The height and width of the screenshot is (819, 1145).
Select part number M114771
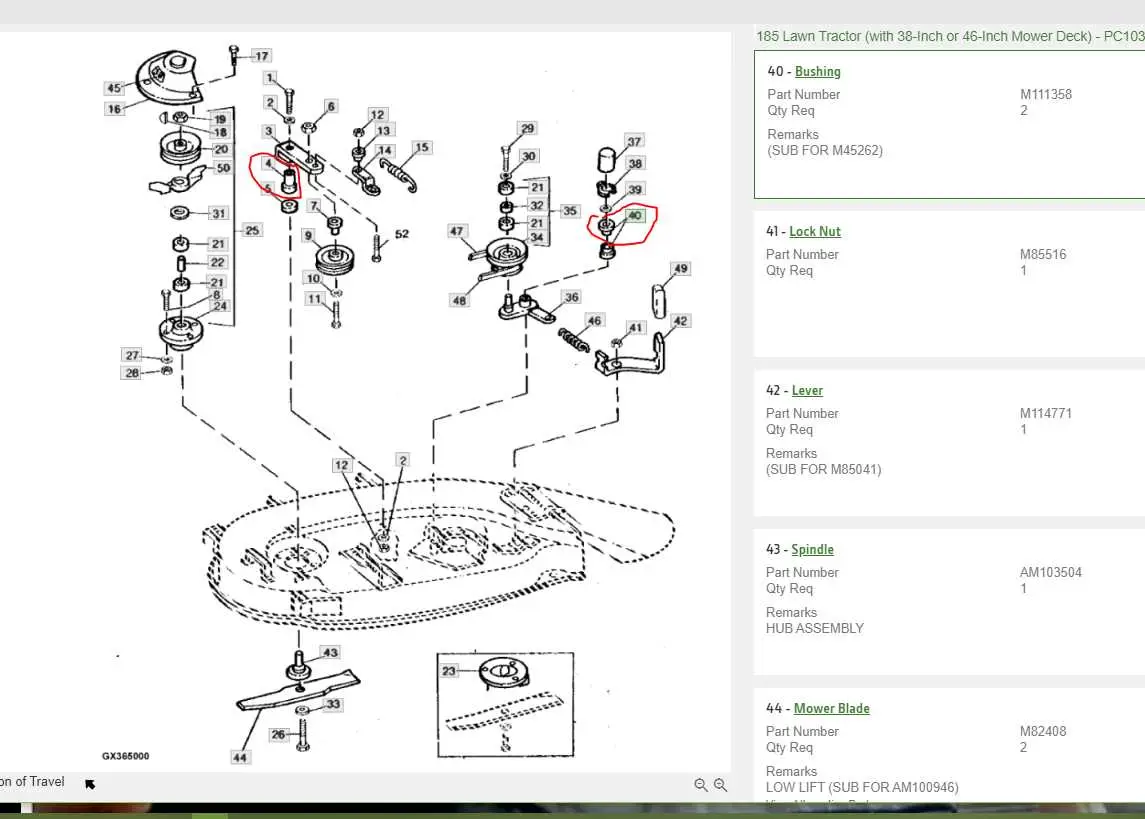pyautogui.click(x=1046, y=413)
